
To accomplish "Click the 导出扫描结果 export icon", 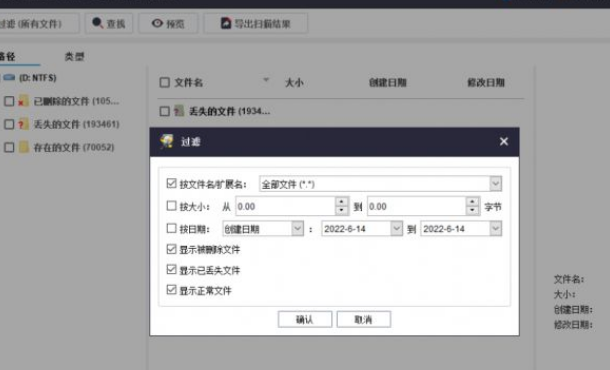I will click(226, 23).
